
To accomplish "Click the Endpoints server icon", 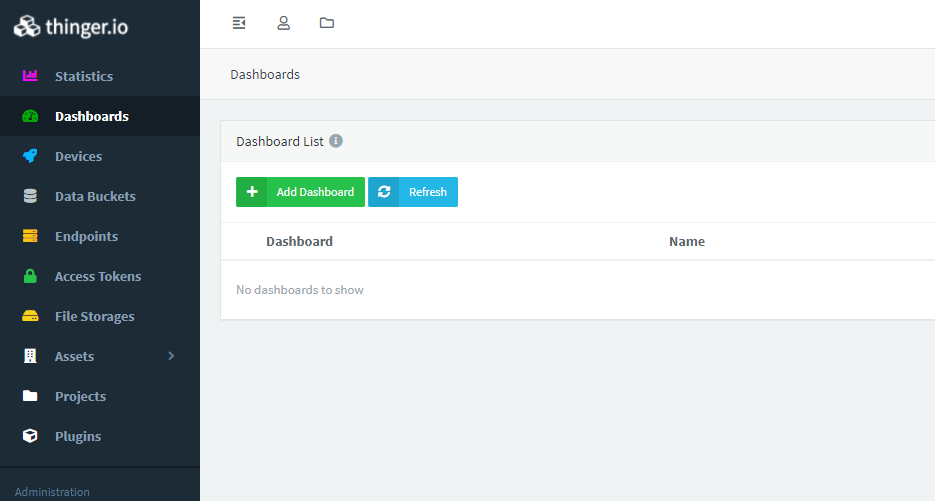I will pos(30,236).
